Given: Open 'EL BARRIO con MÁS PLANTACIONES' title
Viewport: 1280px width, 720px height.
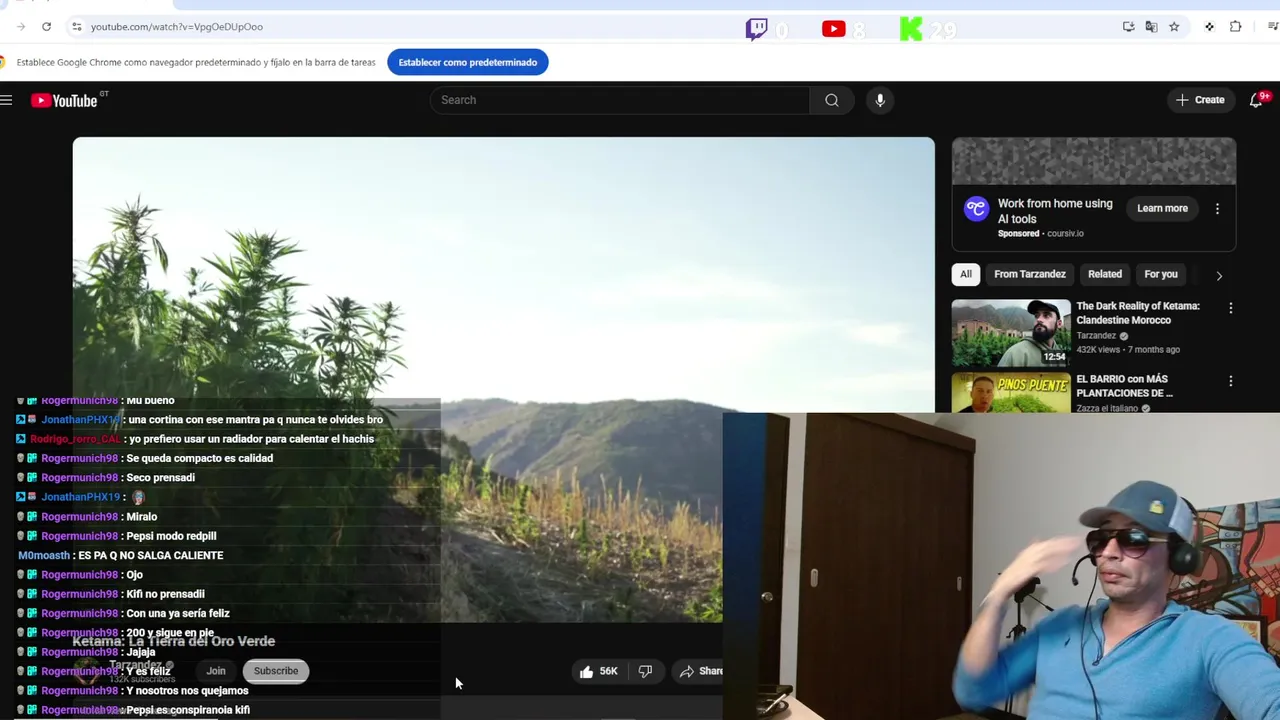Looking at the screenshot, I should (1125, 386).
